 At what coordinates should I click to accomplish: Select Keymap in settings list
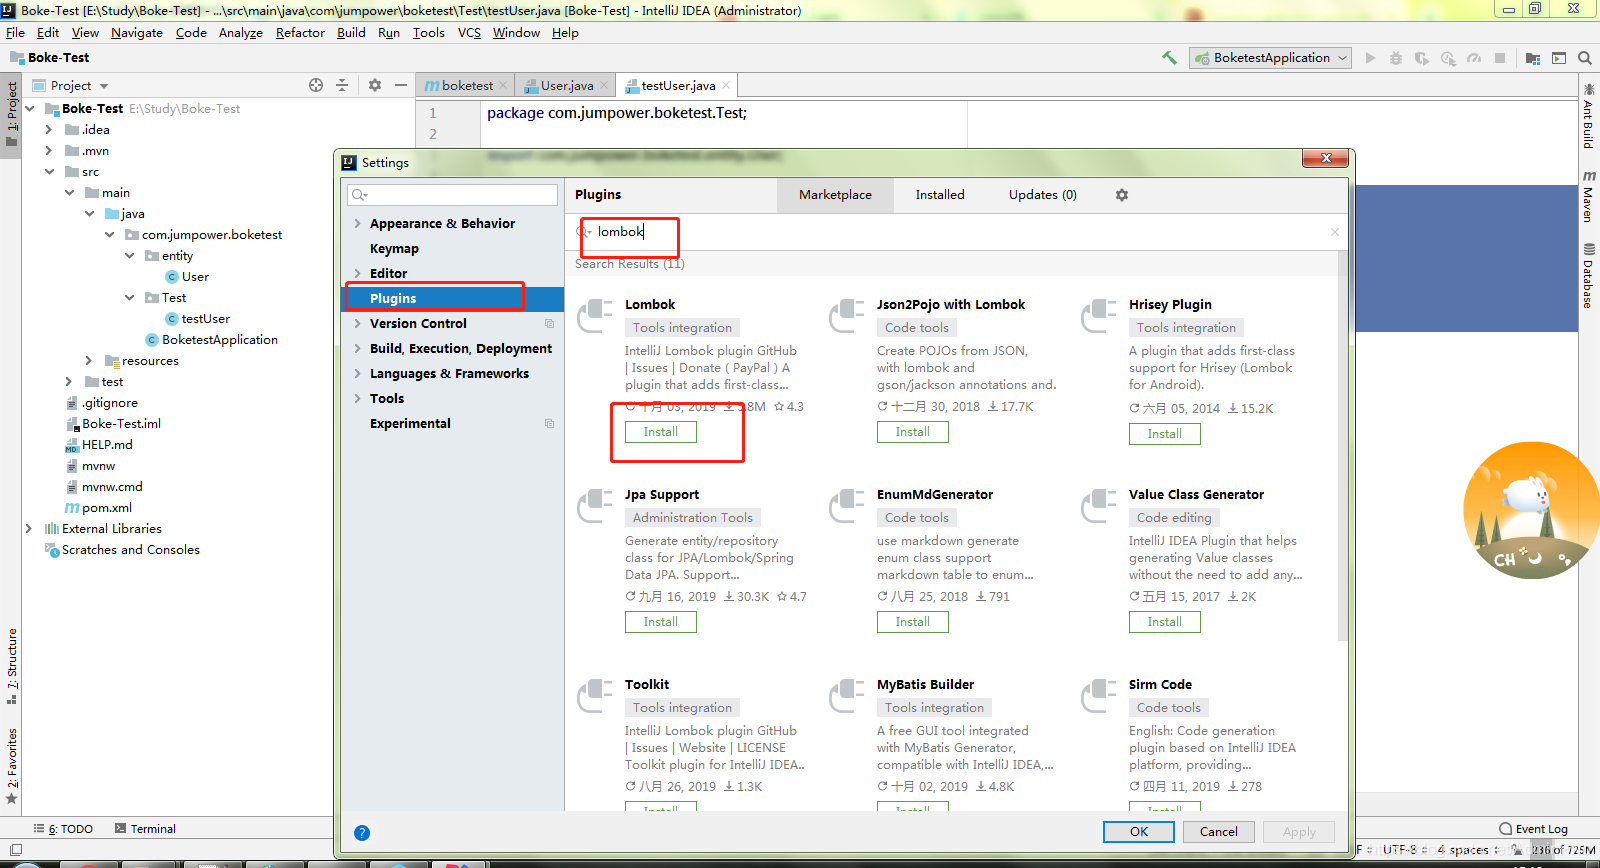[x=455, y=249]
